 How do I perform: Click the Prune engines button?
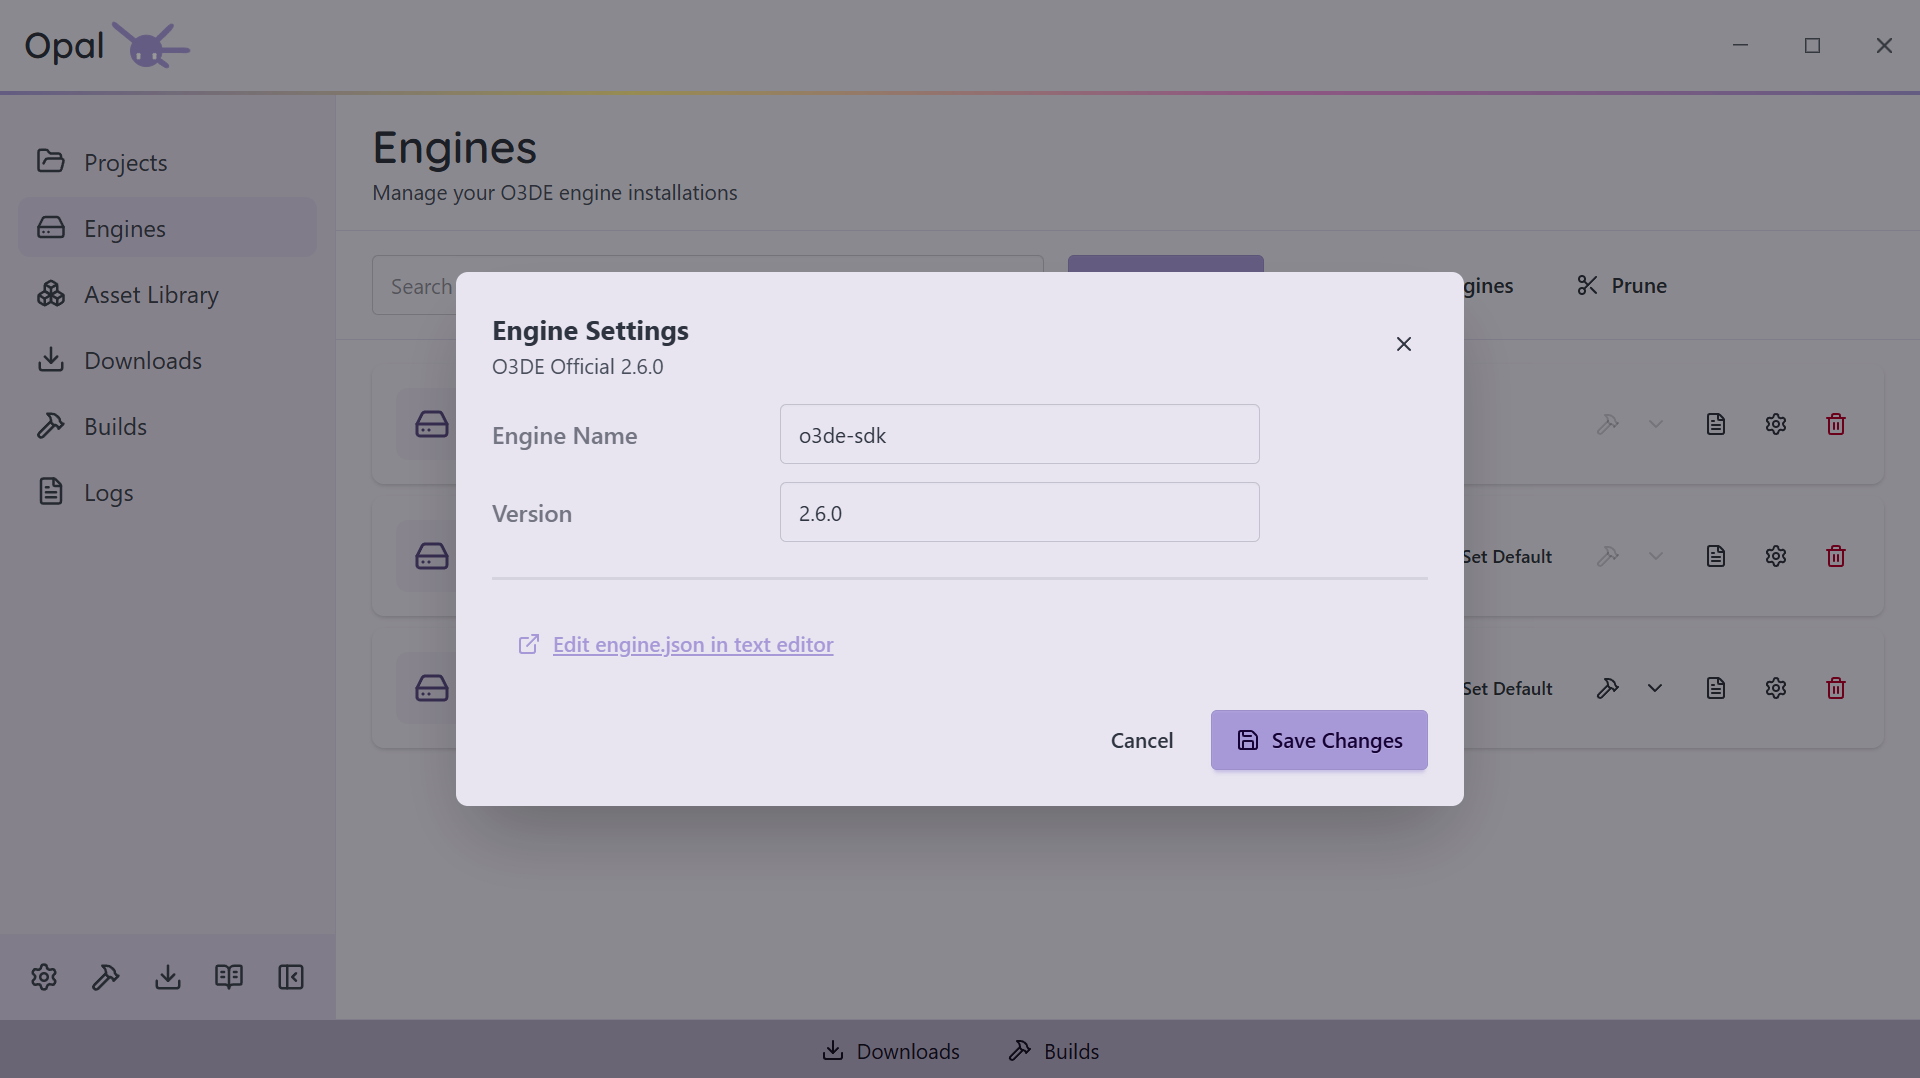(1621, 286)
